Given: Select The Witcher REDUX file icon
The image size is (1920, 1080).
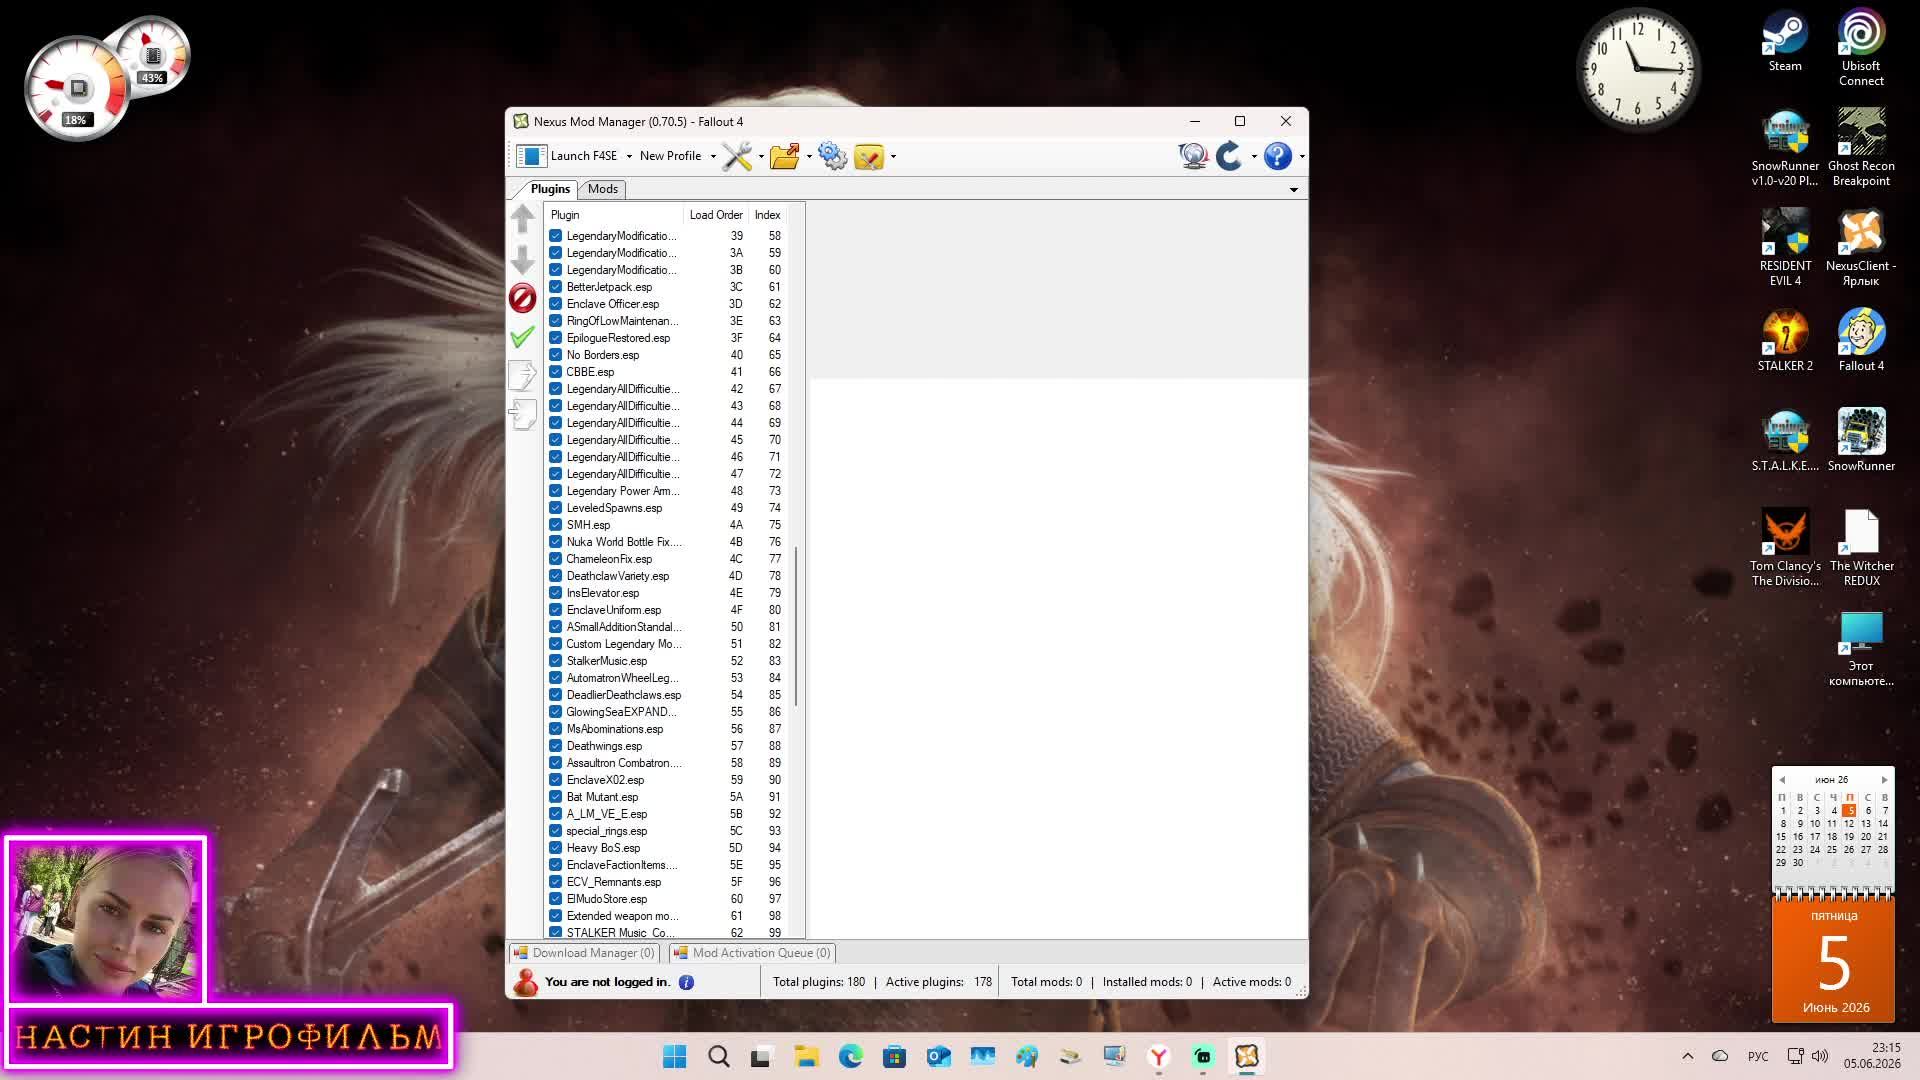Looking at the screenshot, I should (x=1861, y=548).
